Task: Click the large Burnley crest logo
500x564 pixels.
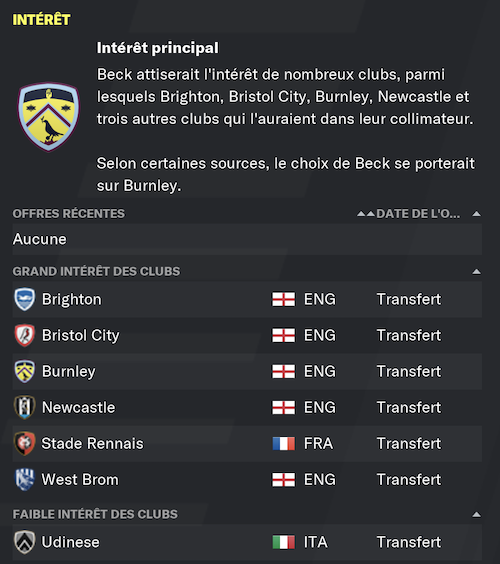Action: click(49, 117)
